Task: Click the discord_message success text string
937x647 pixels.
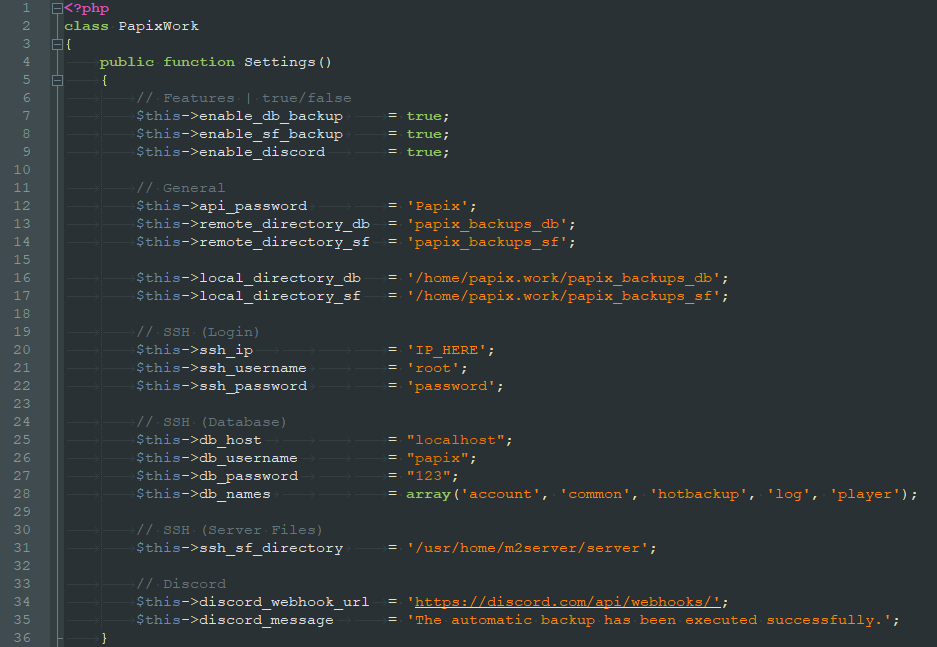Action: click(652, 620)
